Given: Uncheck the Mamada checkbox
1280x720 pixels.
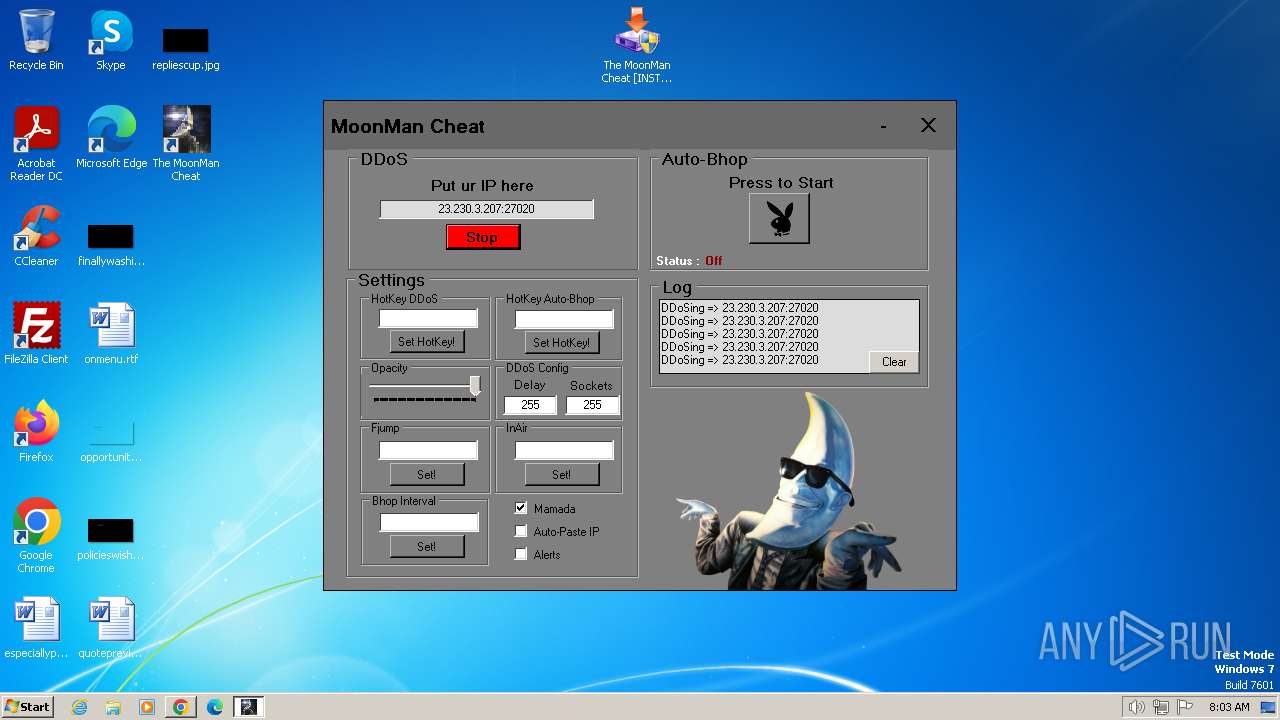Looking at the screenshot, I should 520,508.
